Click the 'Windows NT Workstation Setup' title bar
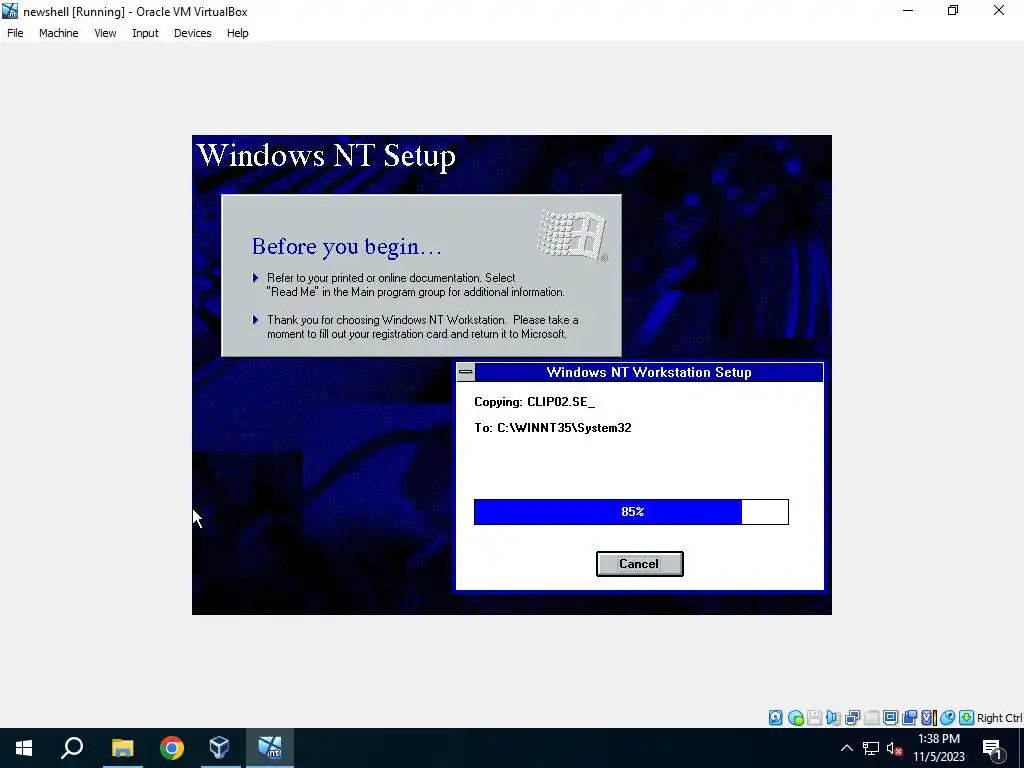 pos(648,372)
